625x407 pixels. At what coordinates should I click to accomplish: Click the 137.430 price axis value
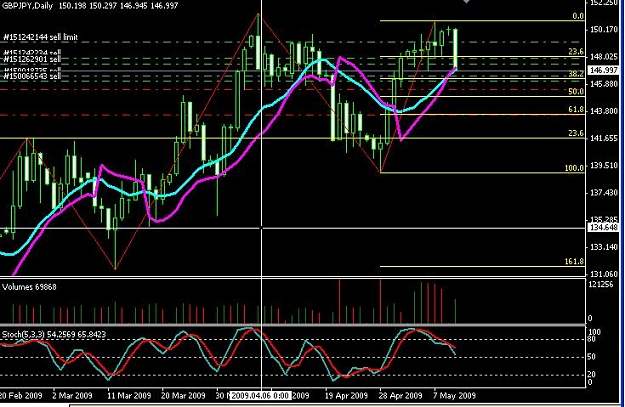click(603, 193)
